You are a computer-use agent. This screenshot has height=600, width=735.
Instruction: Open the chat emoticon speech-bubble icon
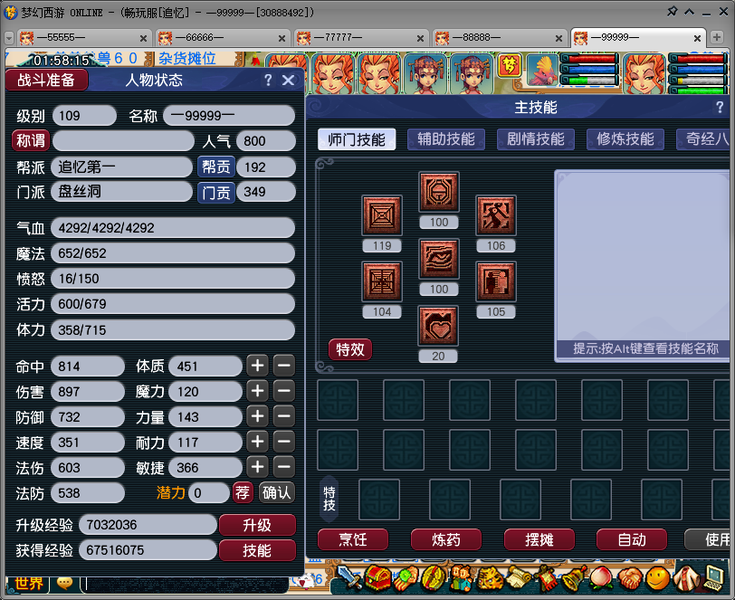(x=65, y=583)
